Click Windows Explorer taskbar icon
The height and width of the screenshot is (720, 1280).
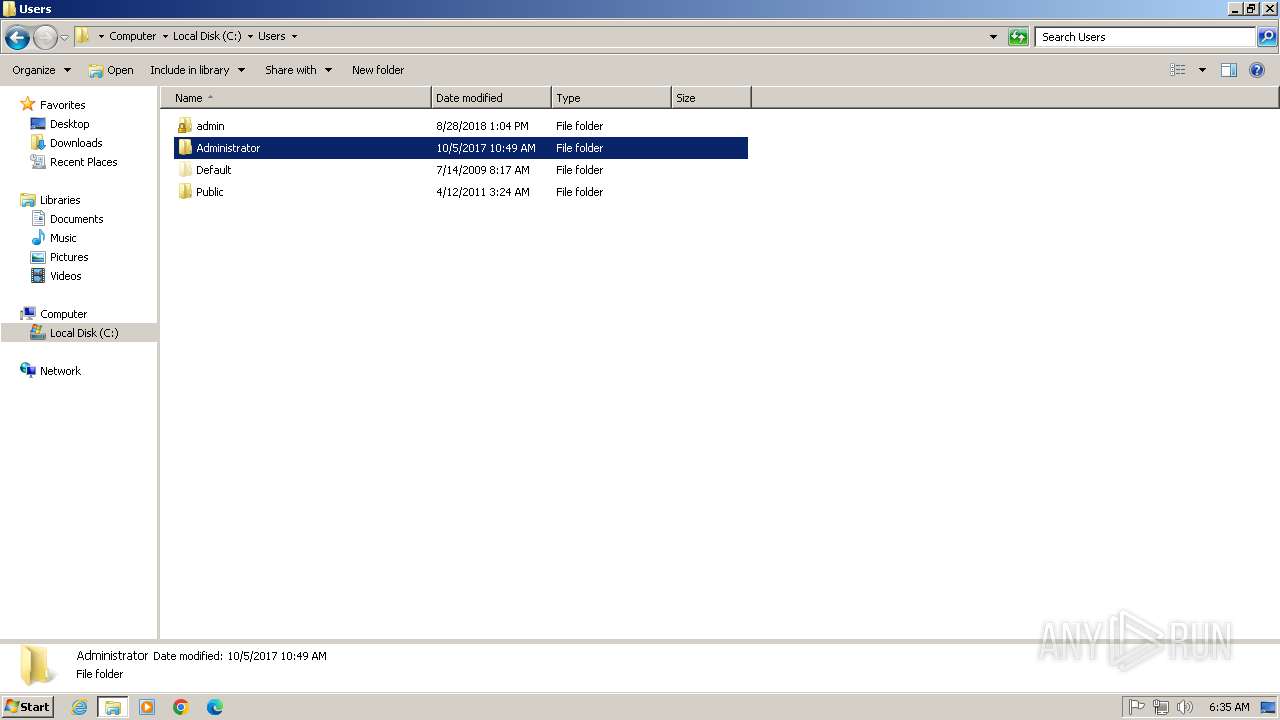[113, 707]
